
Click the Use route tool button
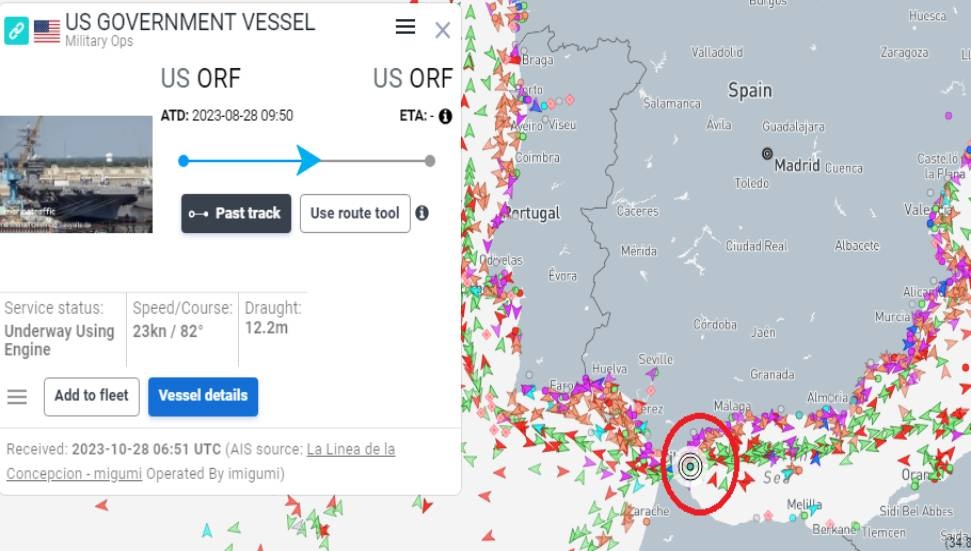coord(355,213)
